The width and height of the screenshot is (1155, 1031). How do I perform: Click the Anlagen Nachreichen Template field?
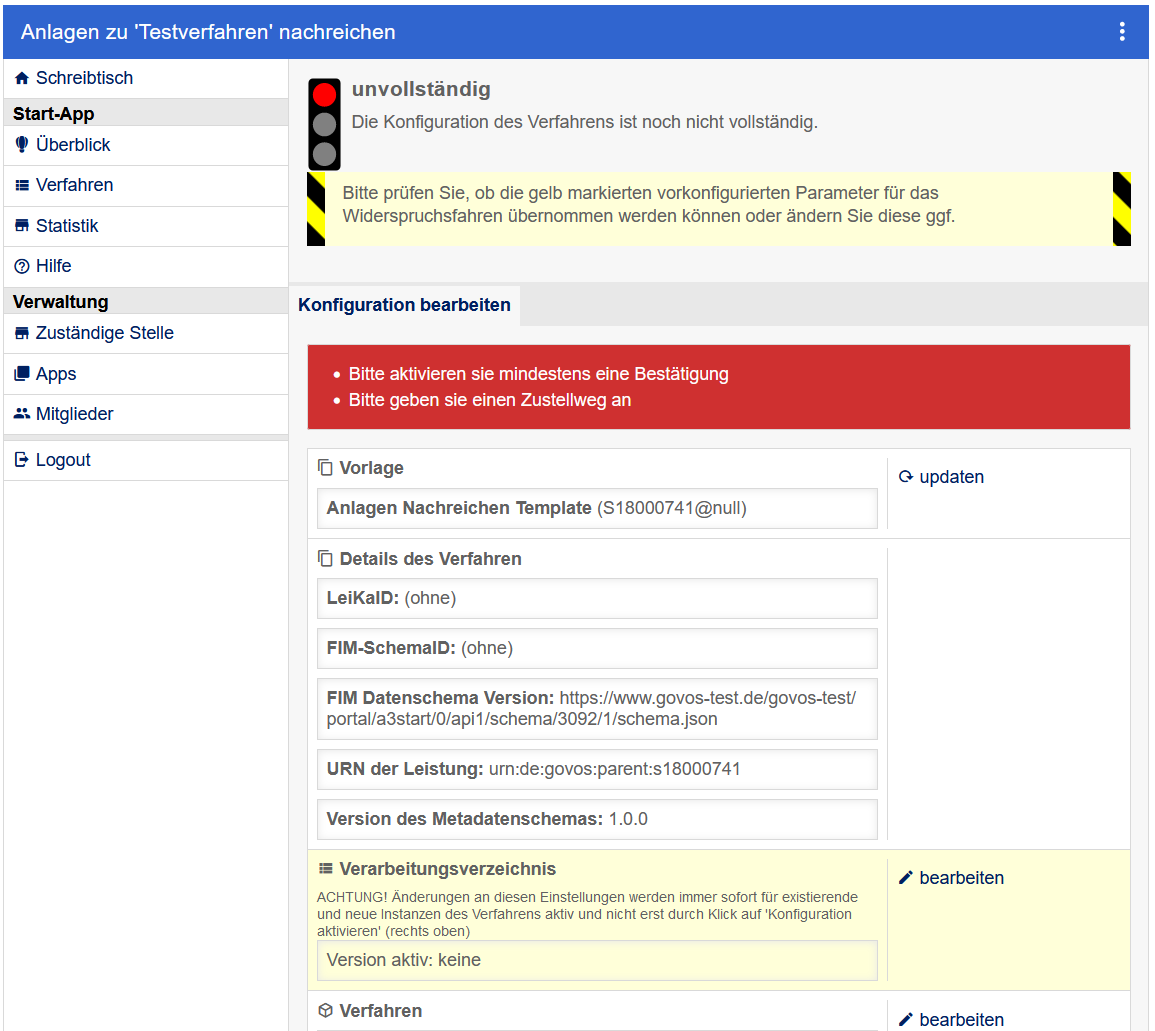click(597, 508)
